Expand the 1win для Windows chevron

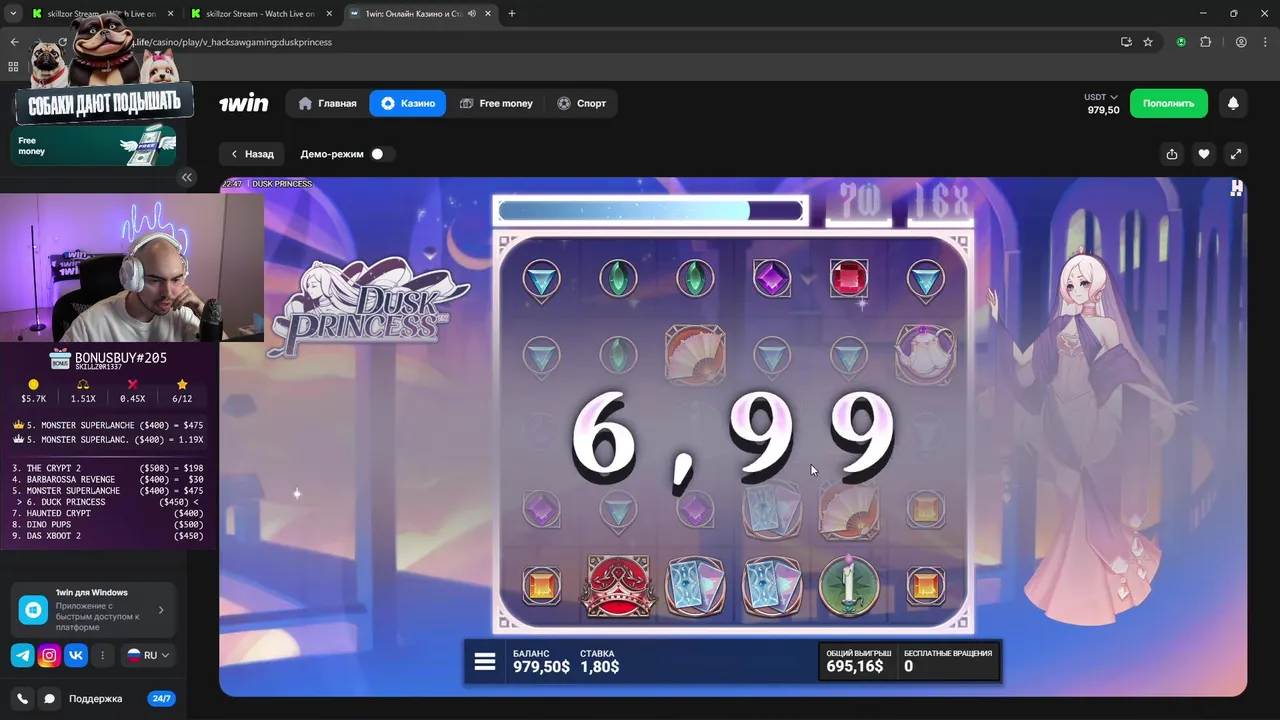click(x=161, y=610)
